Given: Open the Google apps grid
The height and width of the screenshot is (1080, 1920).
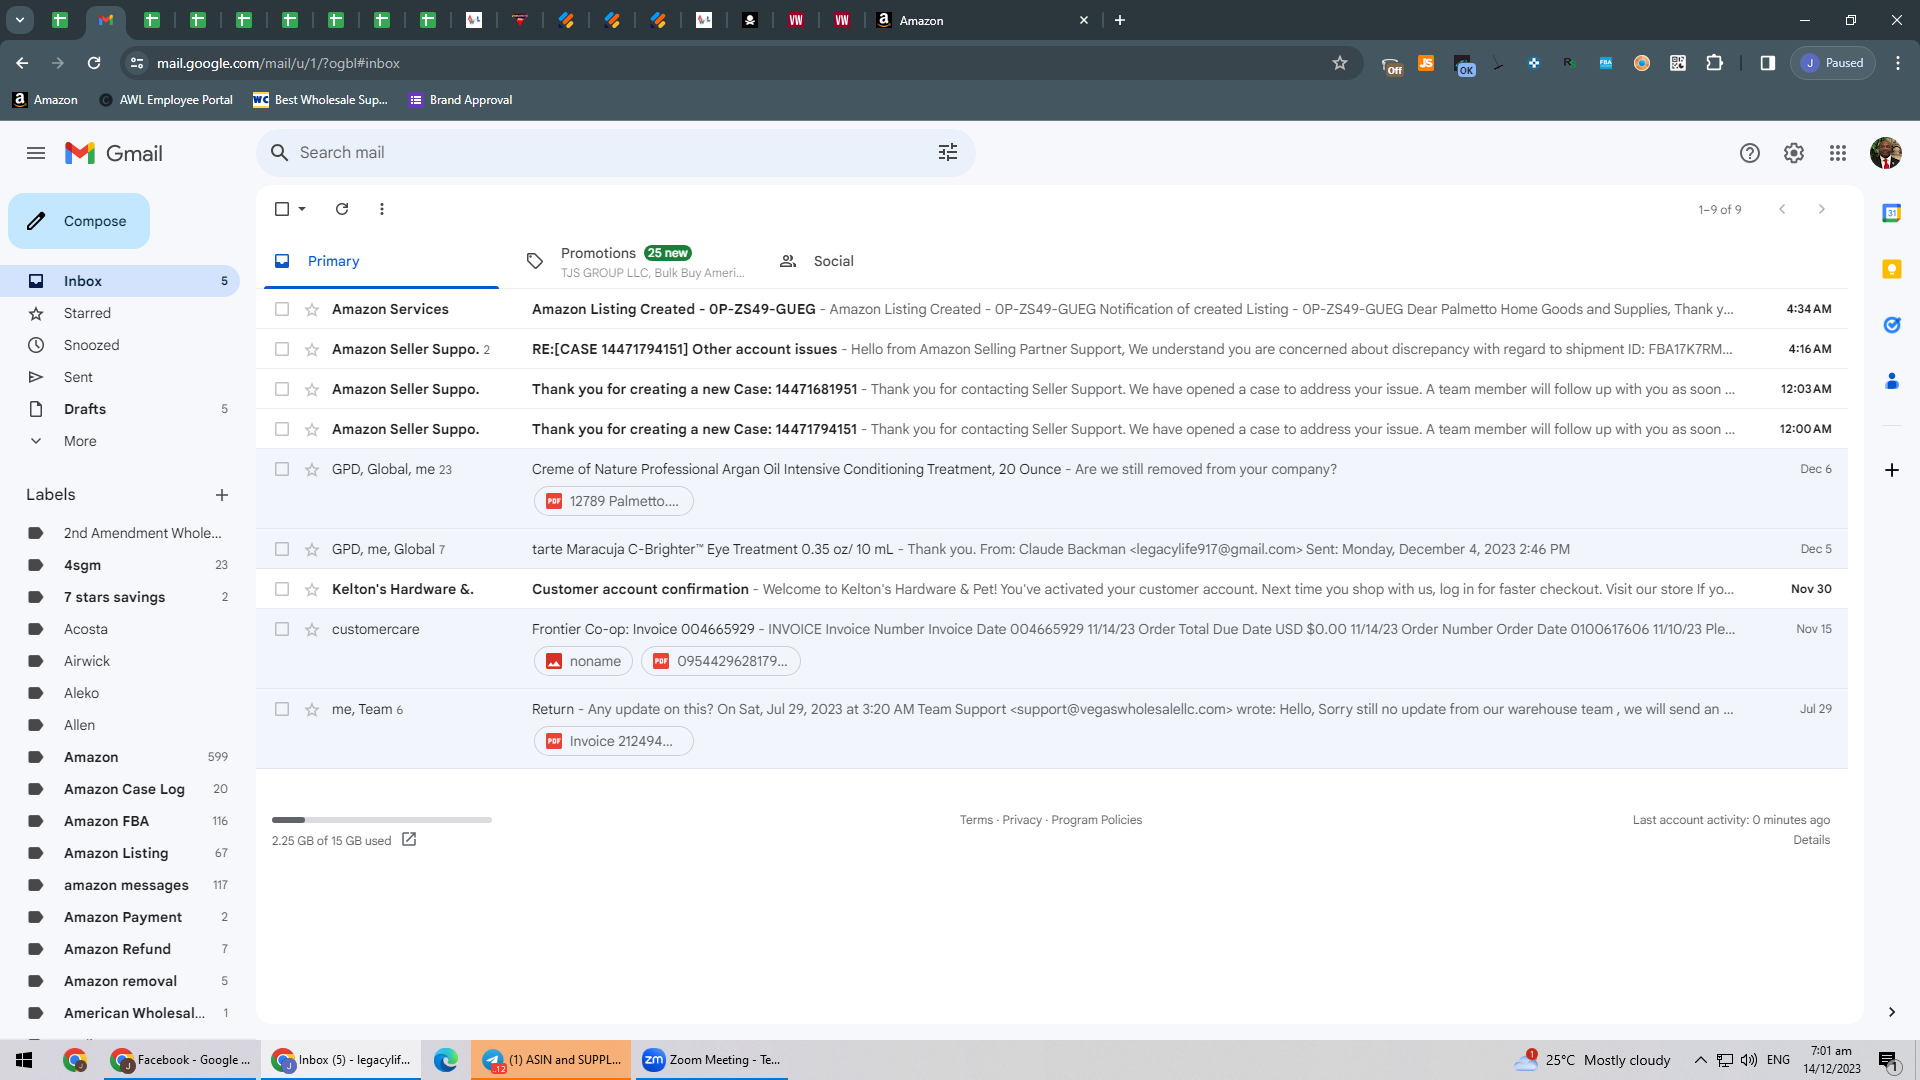Looking at the screenshot, I should point(1838,153).
